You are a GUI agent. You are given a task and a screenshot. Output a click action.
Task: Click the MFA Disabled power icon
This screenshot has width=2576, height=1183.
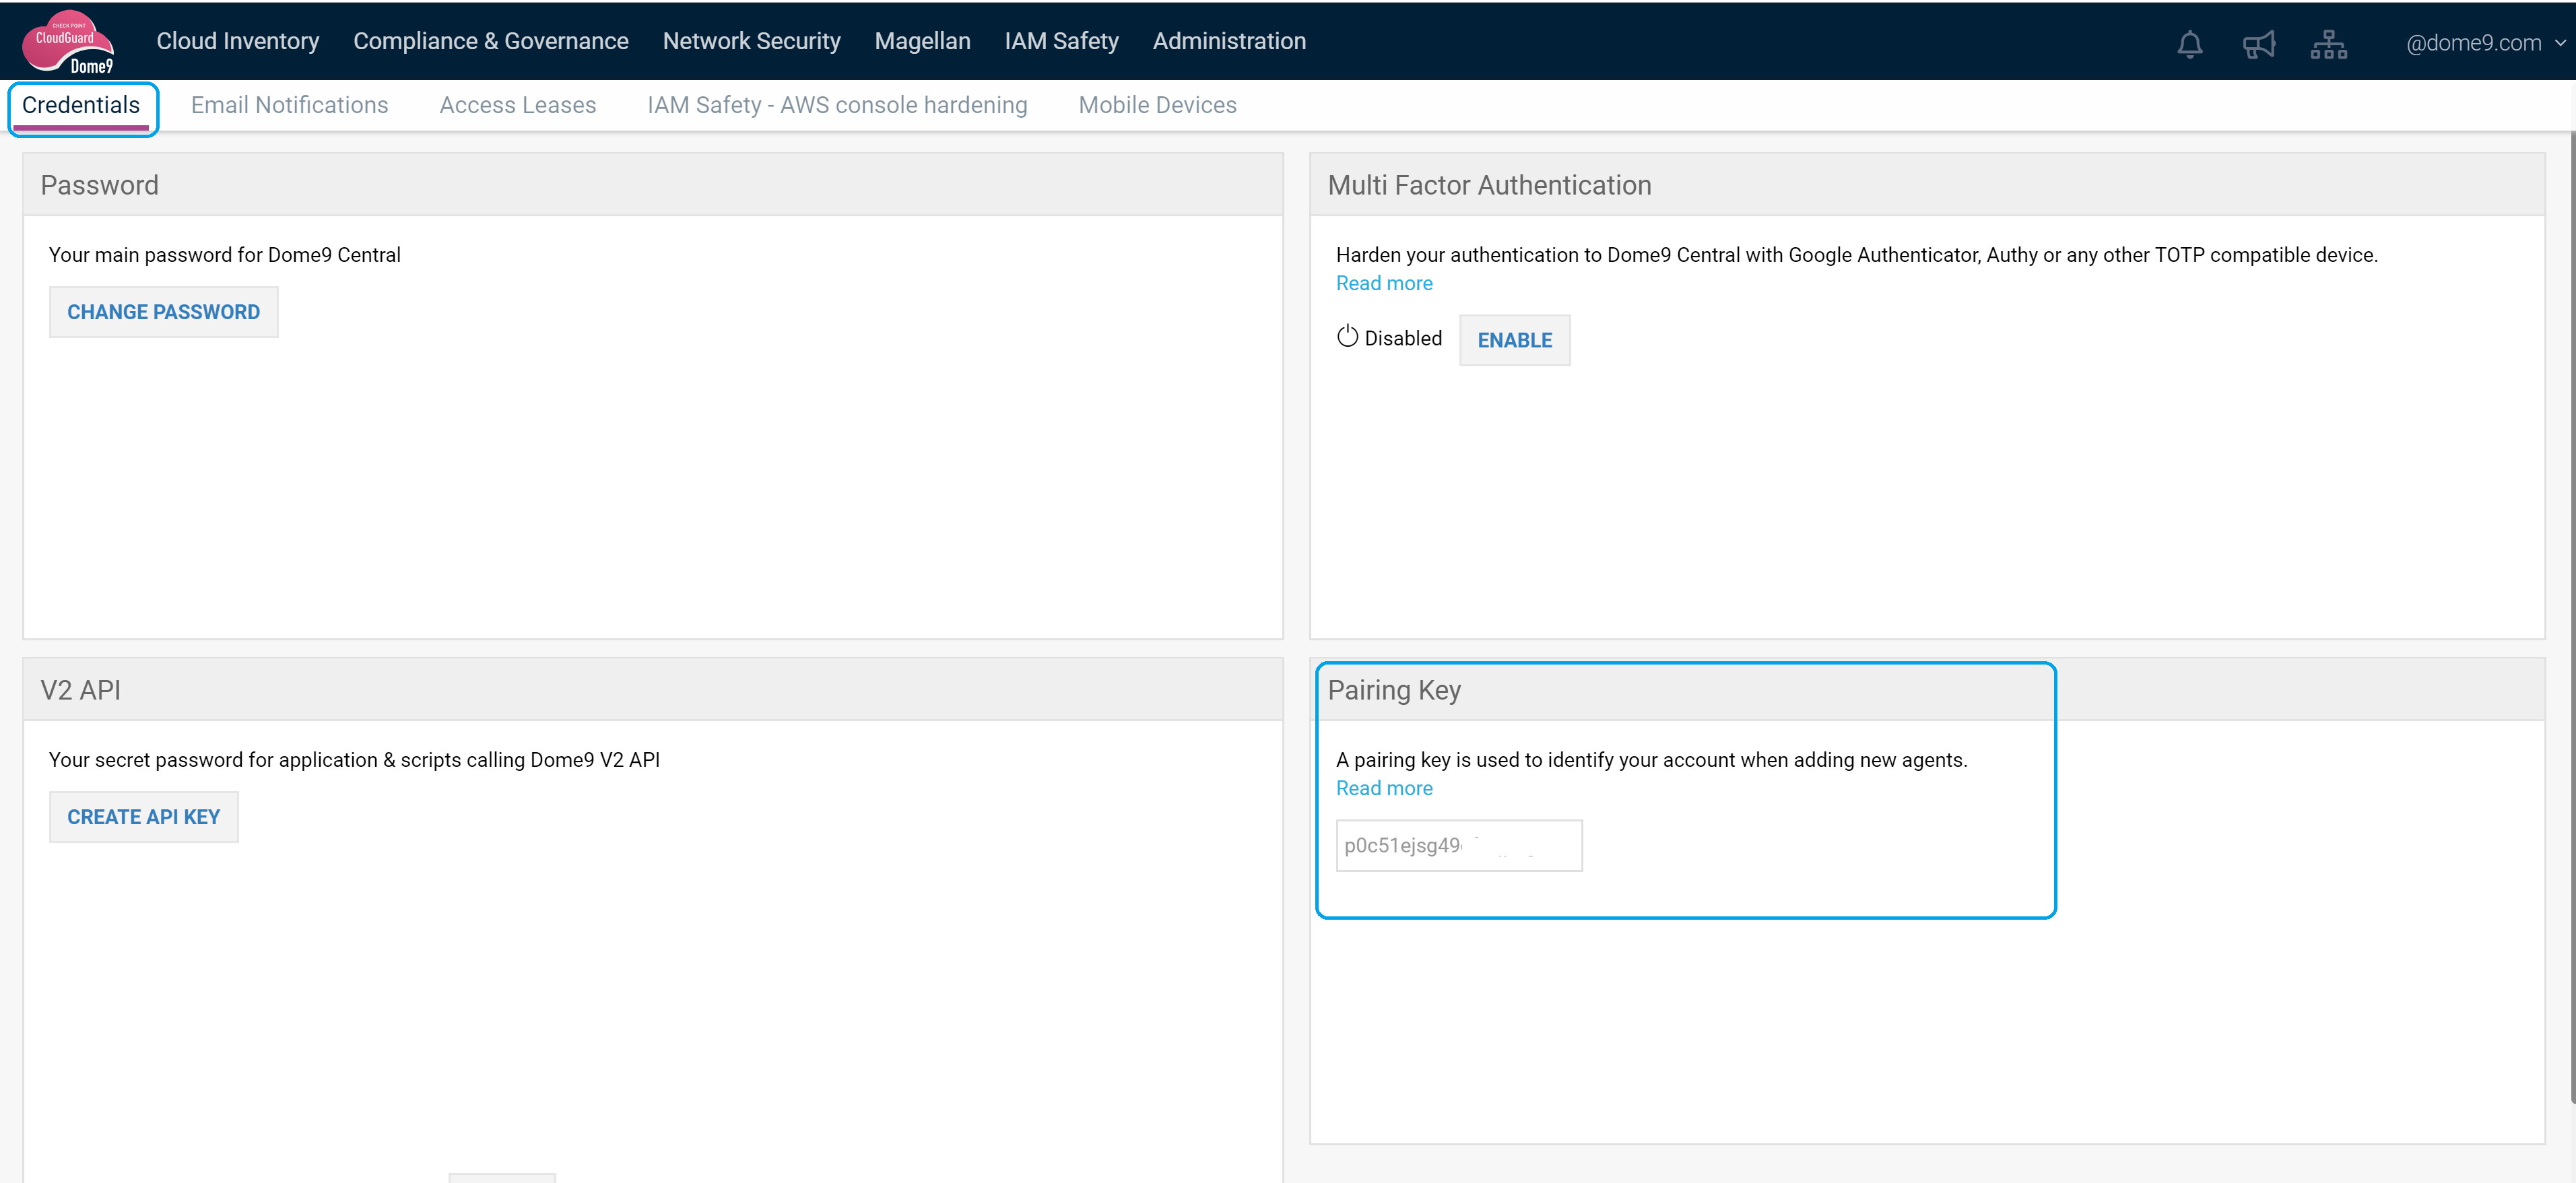tap(1347, 337)
